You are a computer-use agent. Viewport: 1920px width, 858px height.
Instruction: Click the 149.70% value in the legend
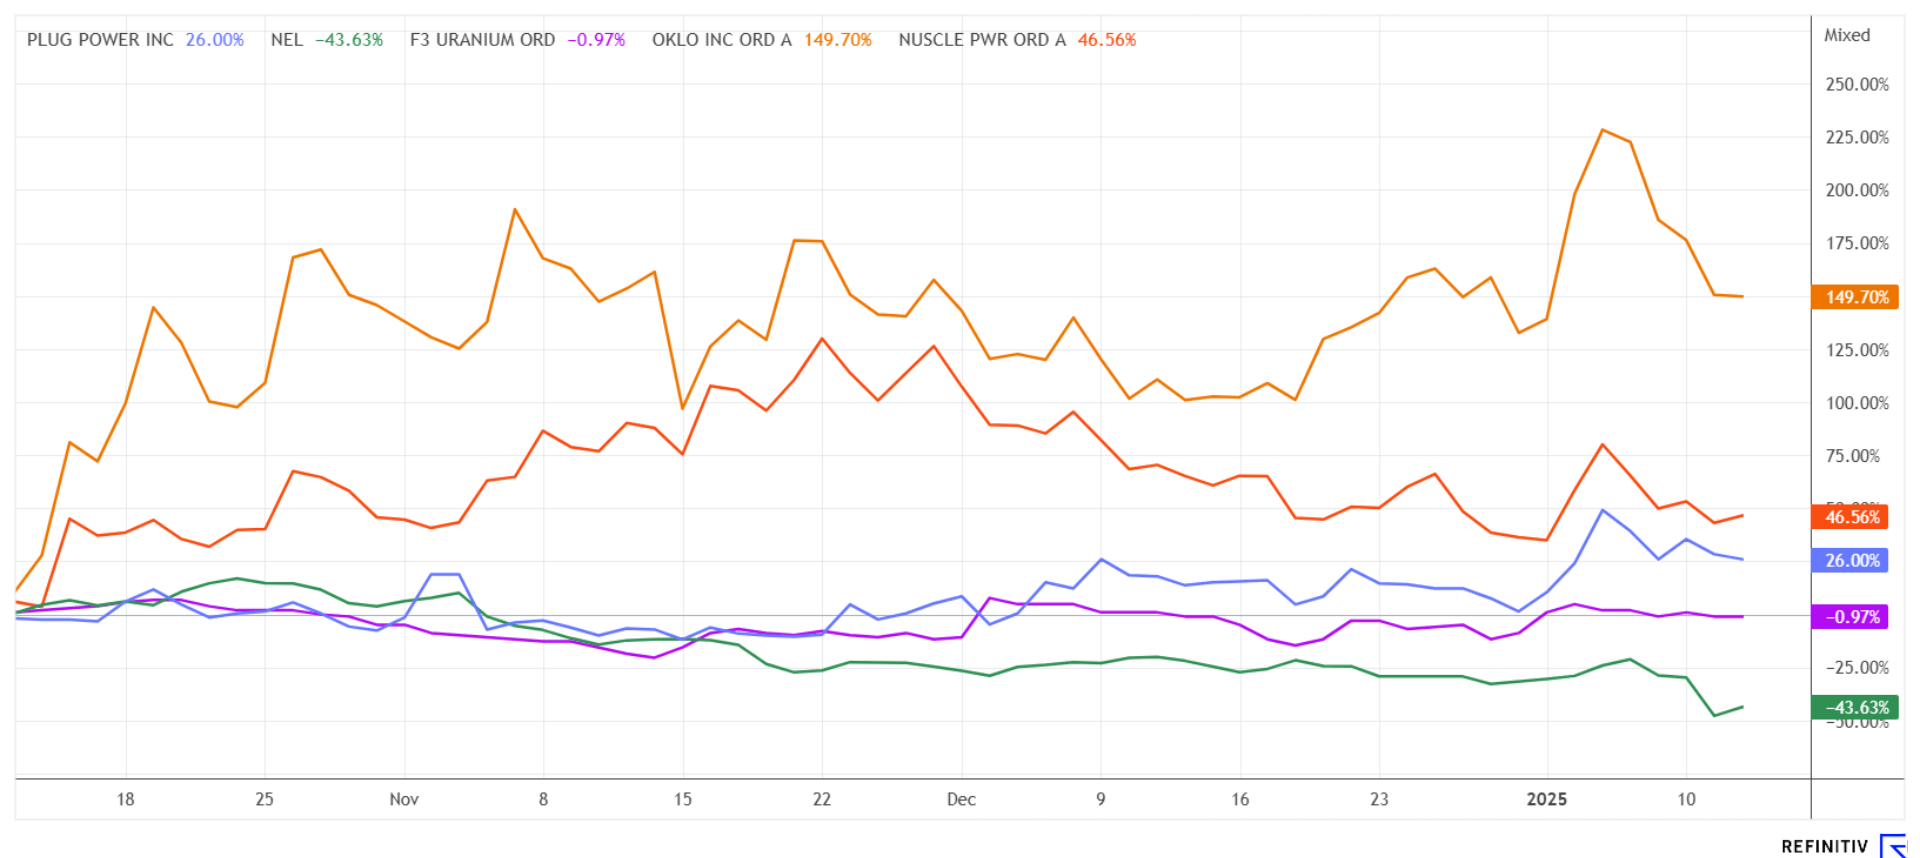[838, 40]
